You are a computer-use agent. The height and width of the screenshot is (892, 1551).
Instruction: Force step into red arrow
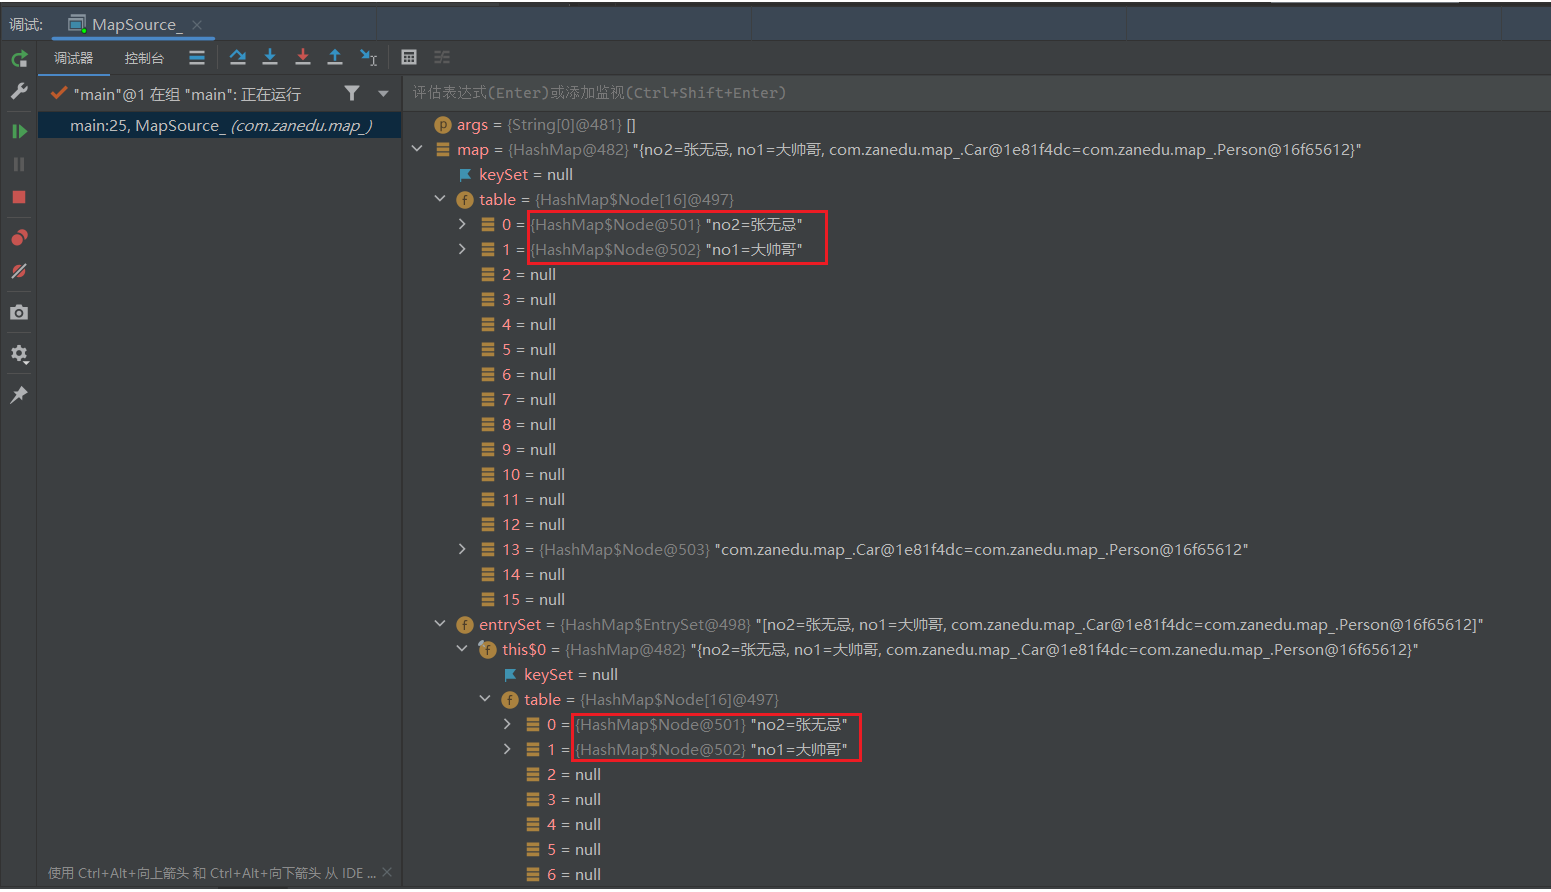303,58
